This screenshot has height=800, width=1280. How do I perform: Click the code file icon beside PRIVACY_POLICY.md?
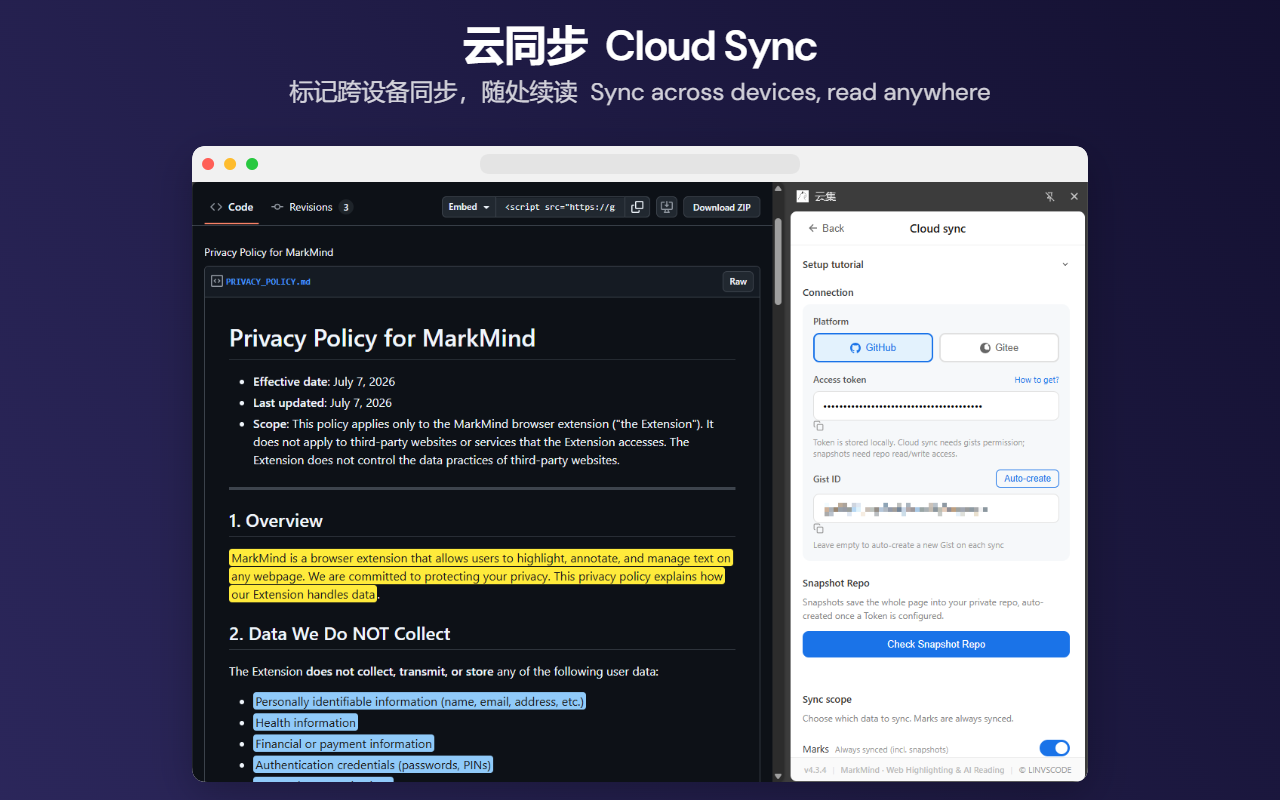216,281
